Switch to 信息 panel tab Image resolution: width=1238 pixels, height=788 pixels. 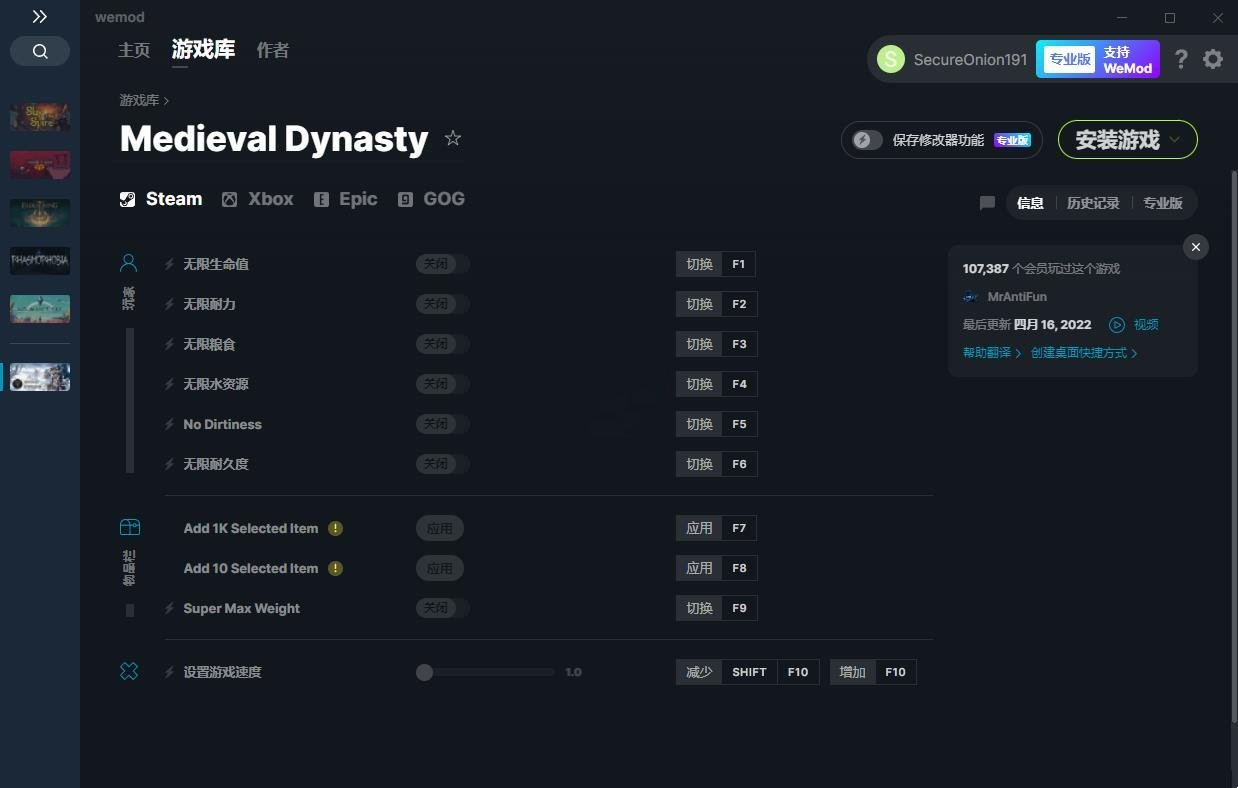(x=1030, y=203)
